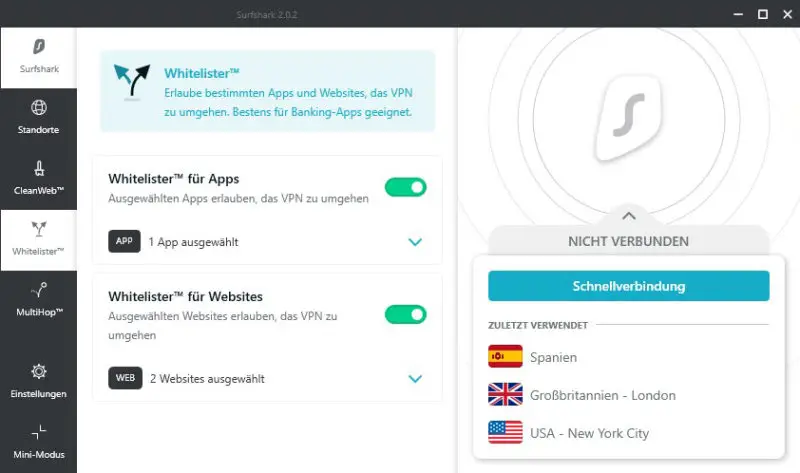Expand connection panel with up chevron
800x473 pixels.
pyautogui.click(x=629, y=216)
